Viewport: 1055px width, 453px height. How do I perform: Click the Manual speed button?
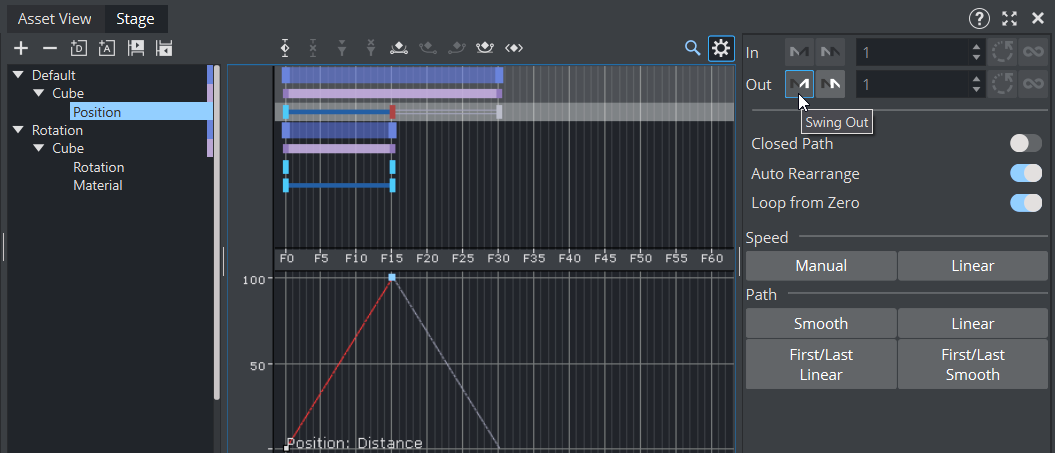coord(821,266)
